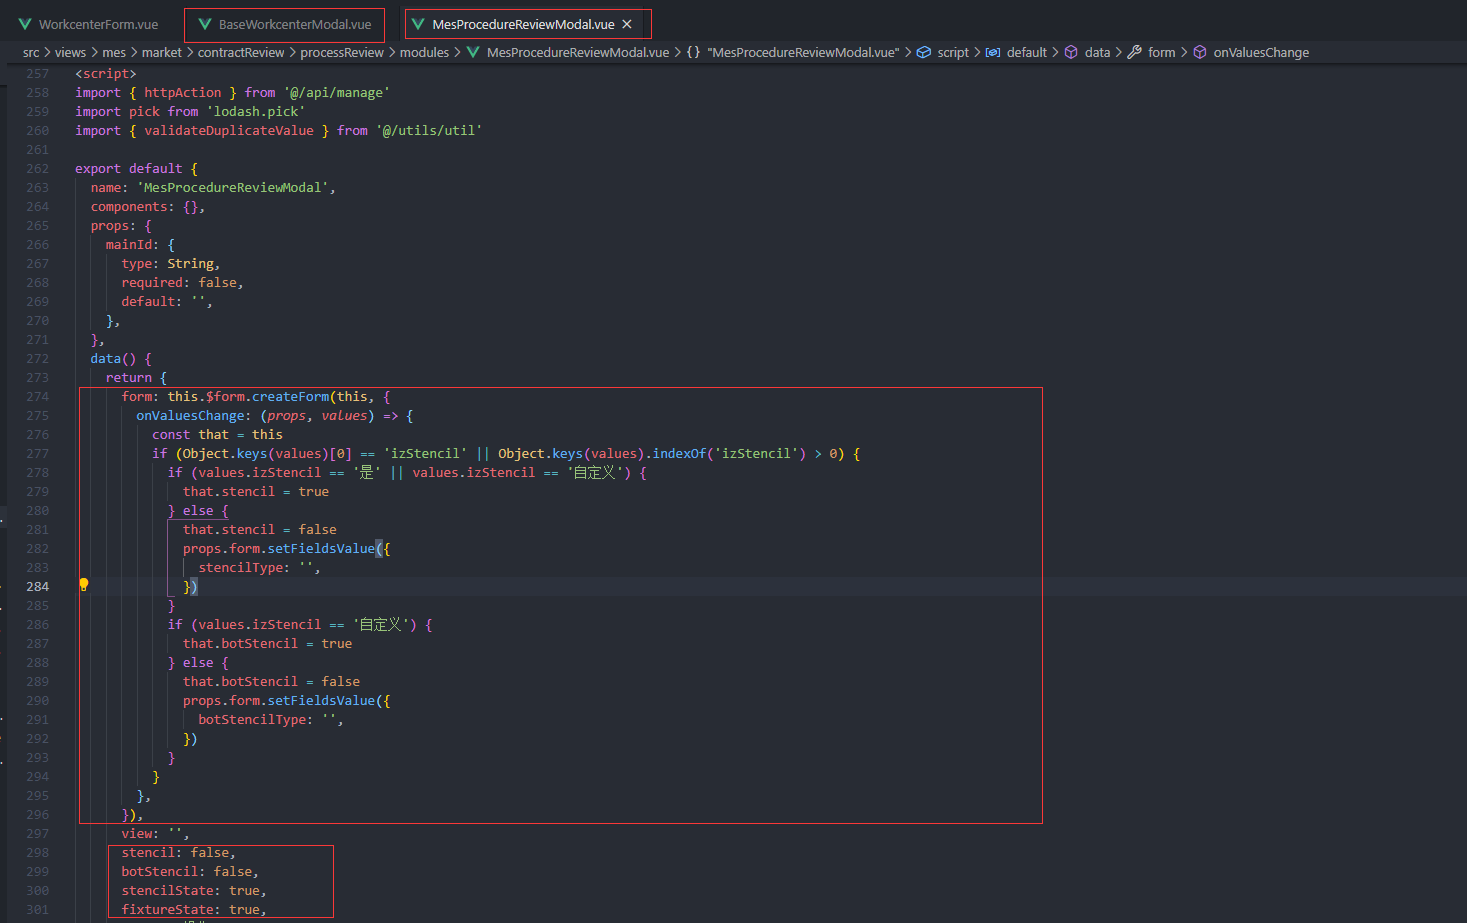The height and width of the screenshot is (923, 1467).
Task: Click the components property on line 264
Action: click(129, 206)
